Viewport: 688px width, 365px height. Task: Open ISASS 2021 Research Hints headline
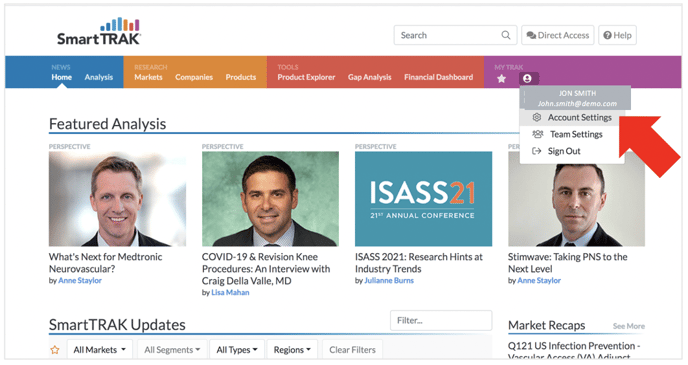tap(419, 263)
